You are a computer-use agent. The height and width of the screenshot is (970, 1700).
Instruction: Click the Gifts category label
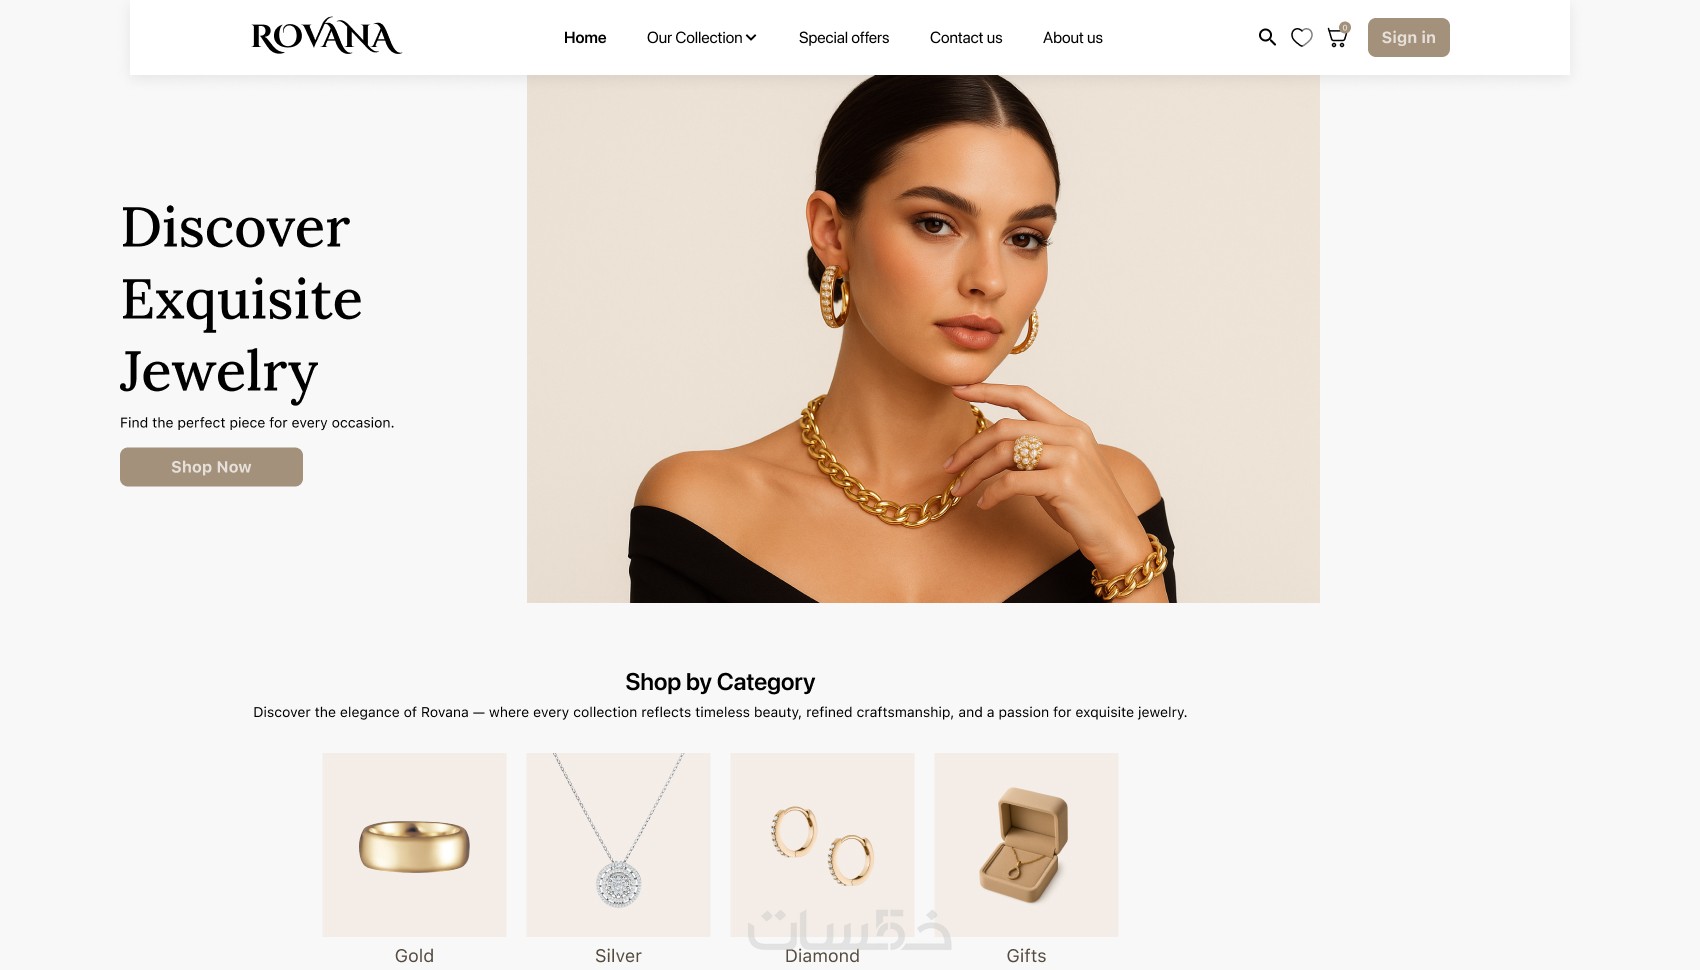click(1026, 956)
